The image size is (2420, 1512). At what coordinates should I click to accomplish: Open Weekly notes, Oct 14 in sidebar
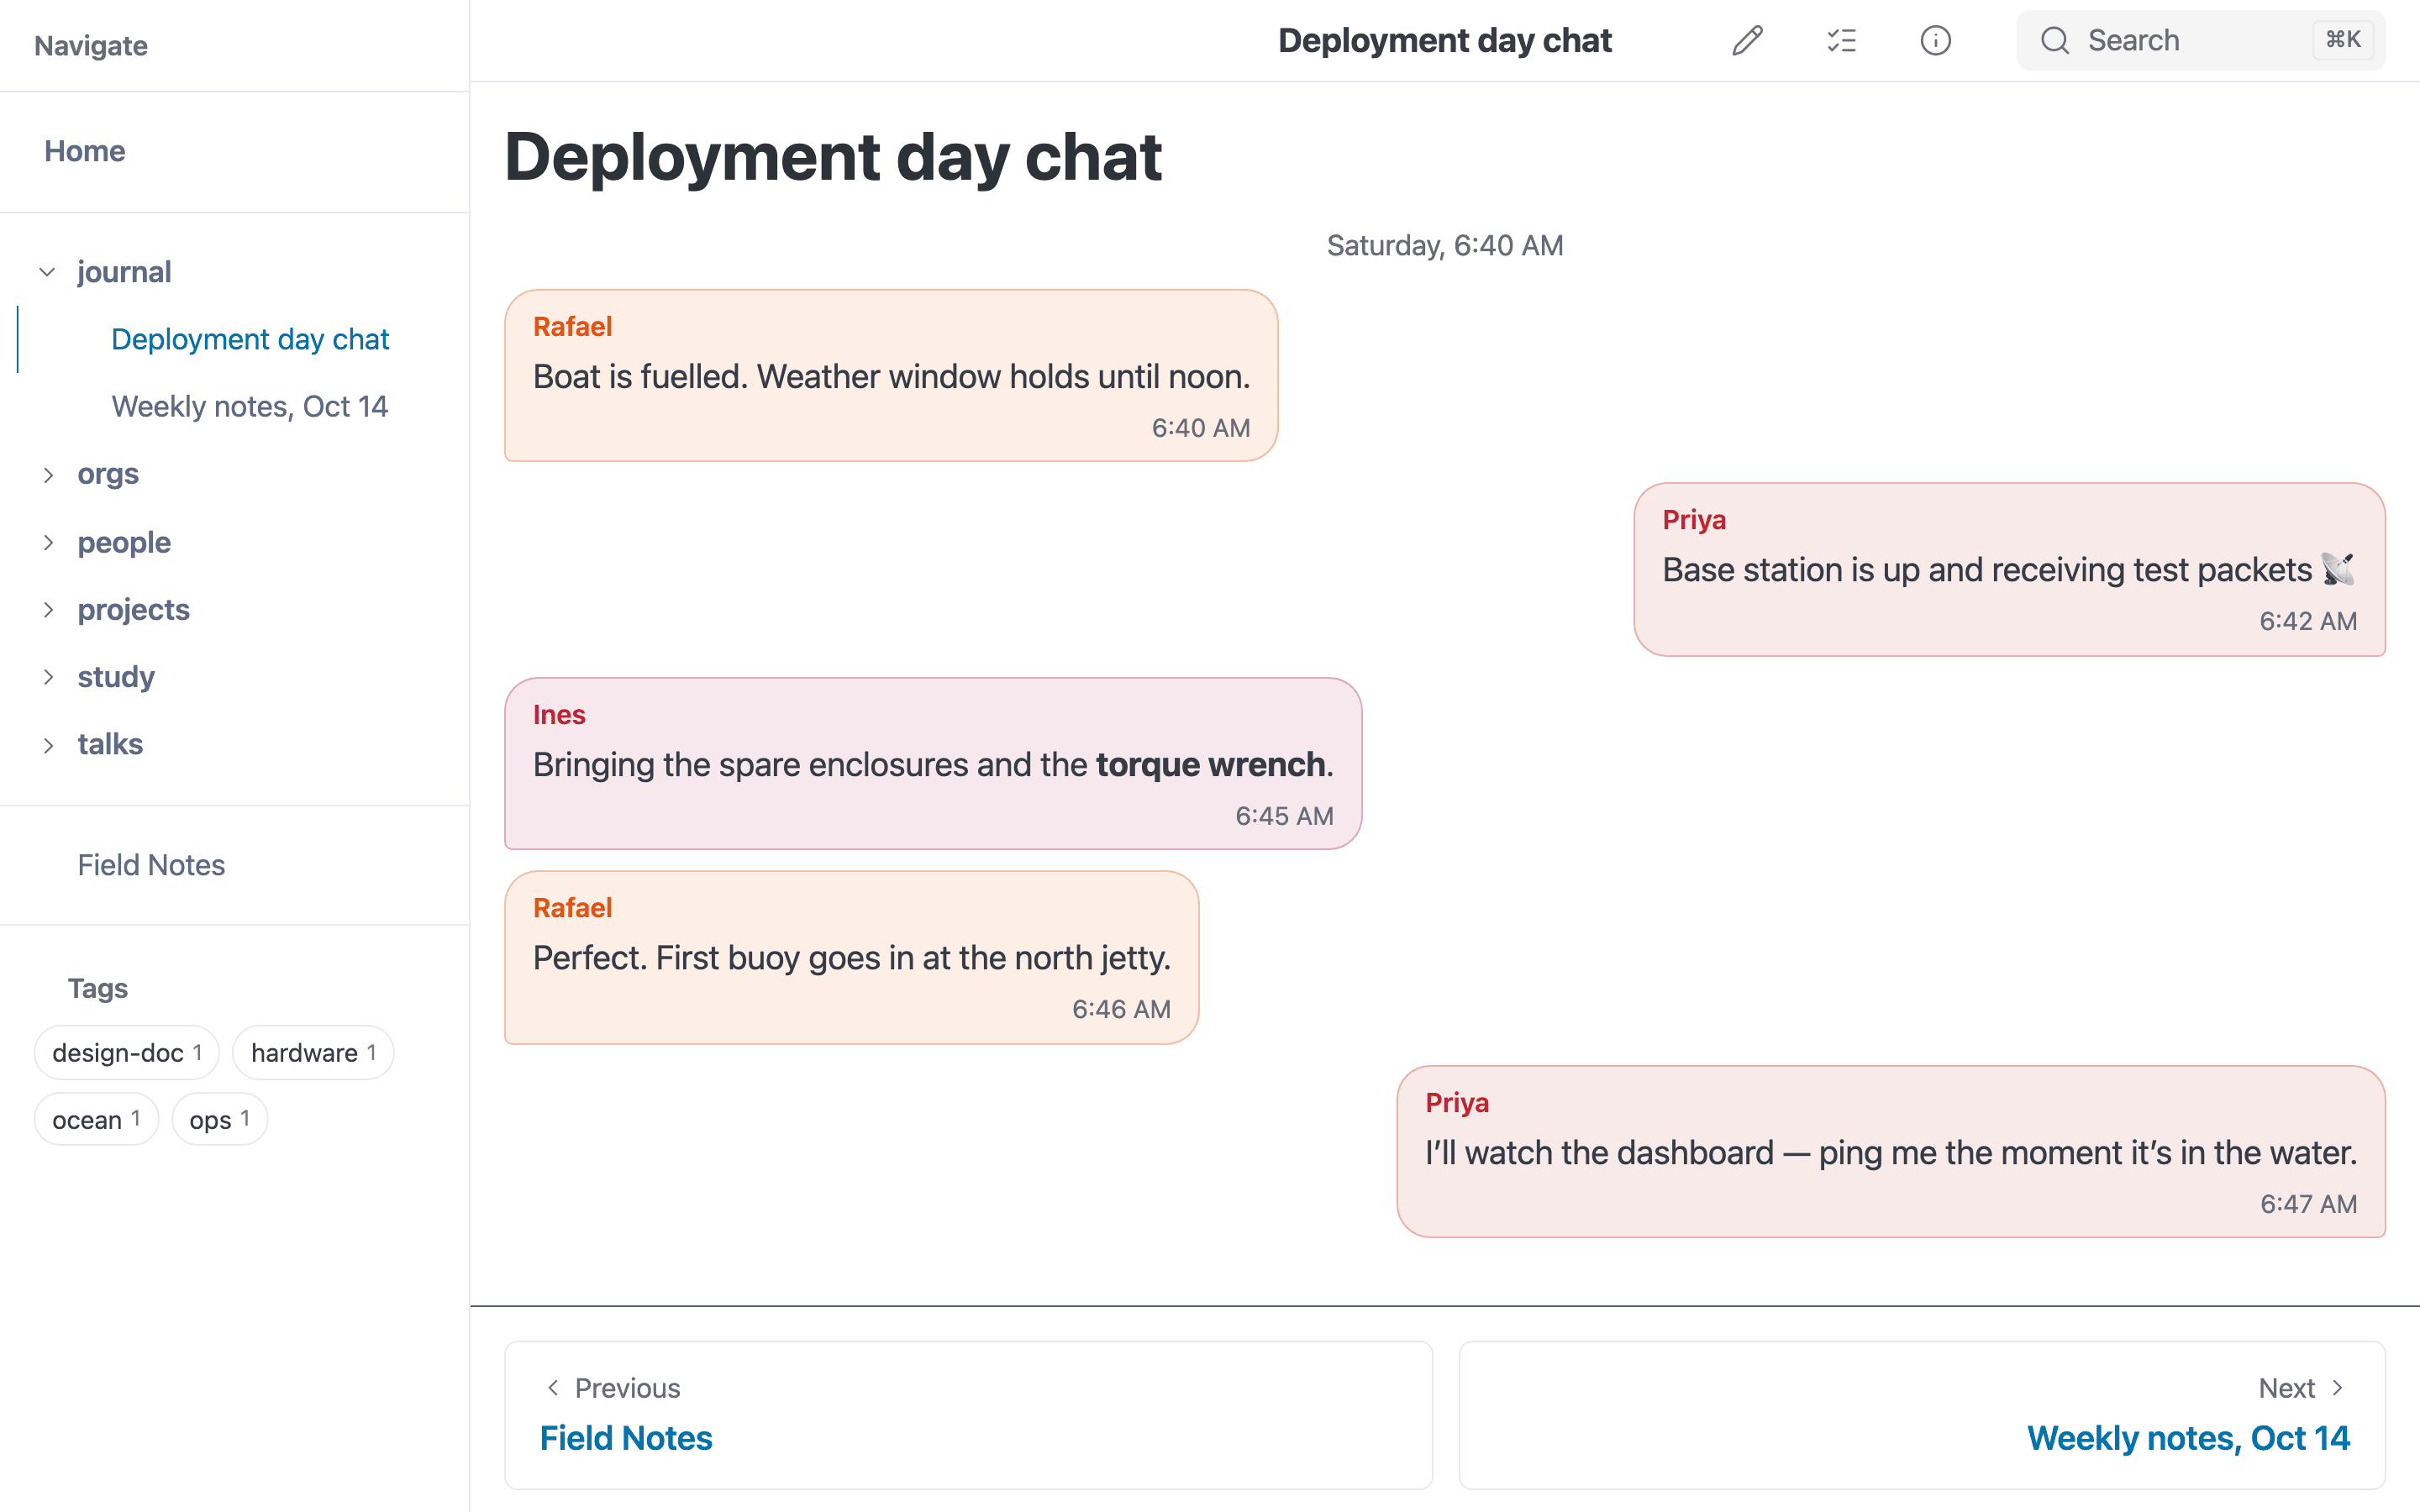[249, 406]
